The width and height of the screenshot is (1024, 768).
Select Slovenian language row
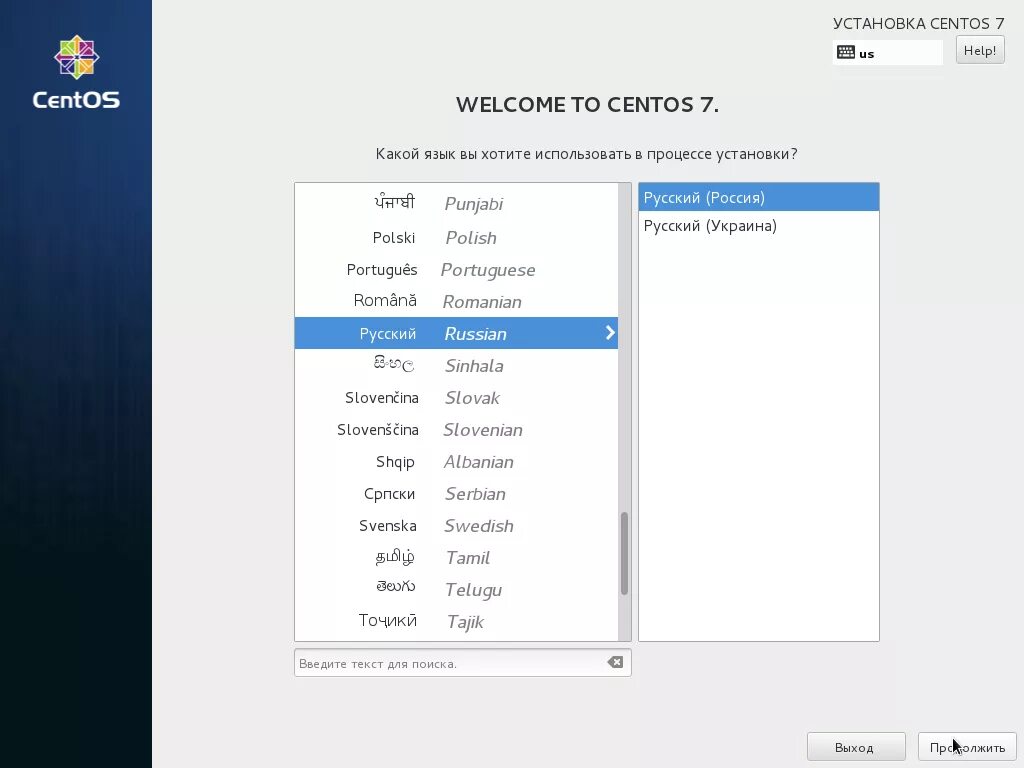[x=456, y=429]
